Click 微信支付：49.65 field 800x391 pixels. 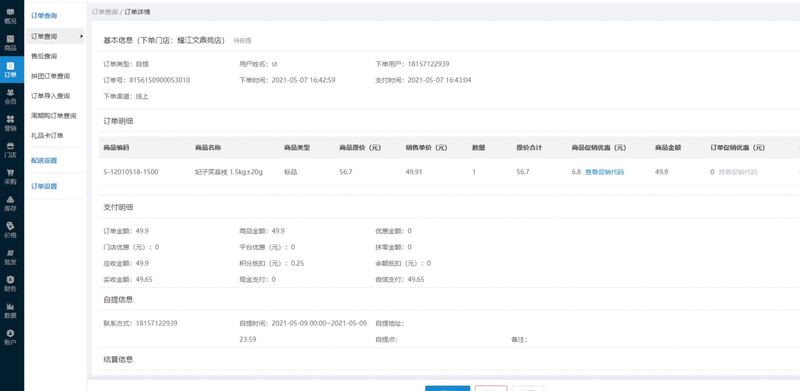tap(399, 279)
